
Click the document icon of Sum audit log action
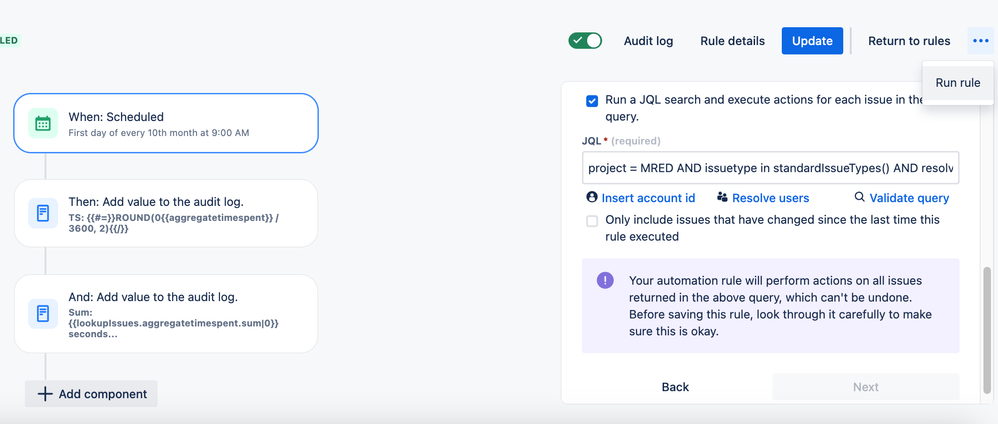[x=43, y=313]
